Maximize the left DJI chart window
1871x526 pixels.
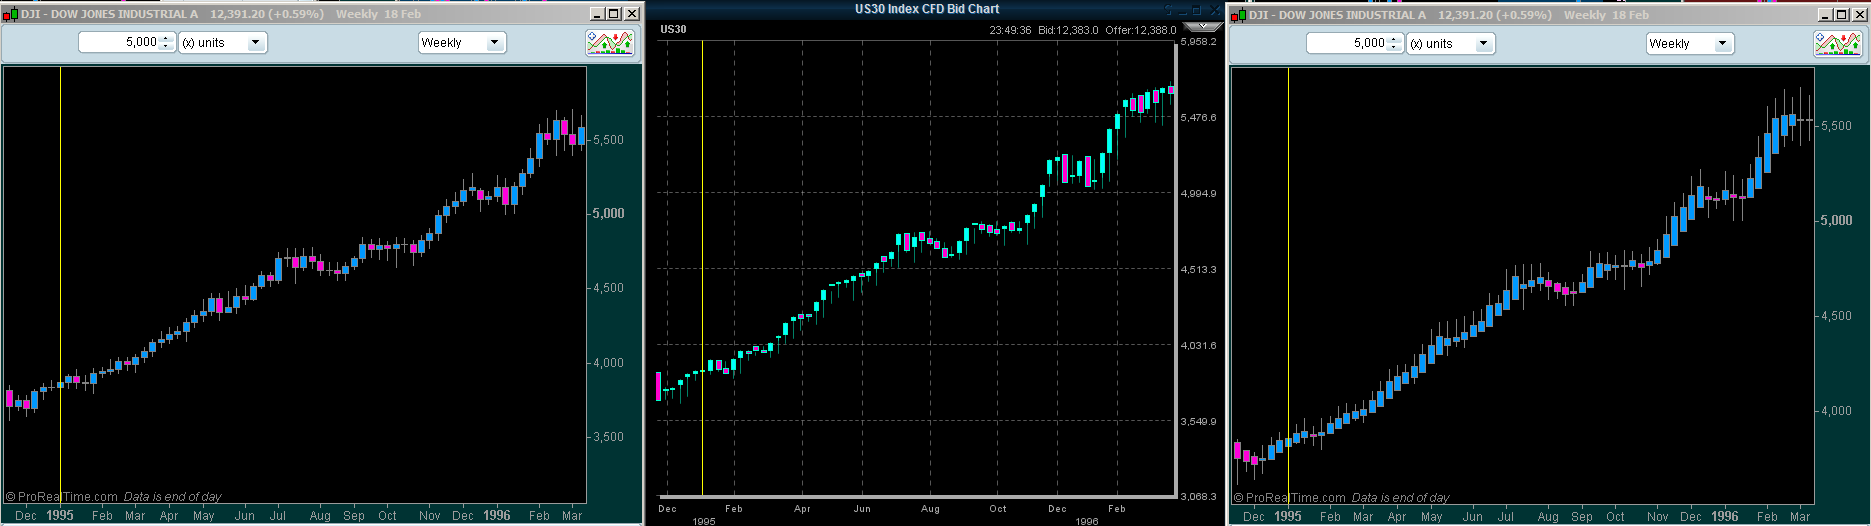coord(613,14)
